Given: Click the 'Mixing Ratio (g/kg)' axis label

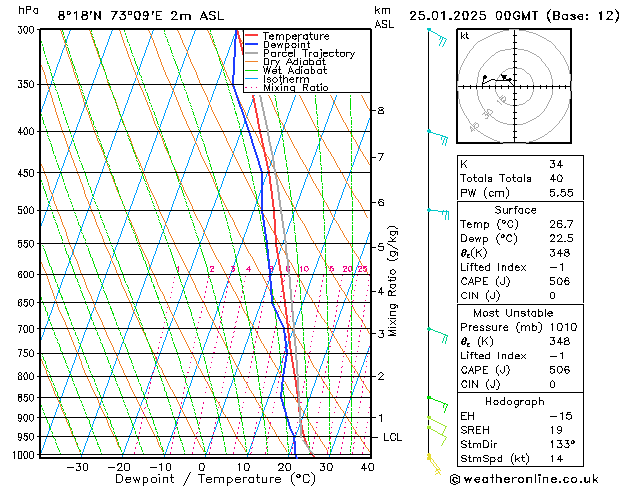Looking at the screenshot, I should tap(392, 281).
